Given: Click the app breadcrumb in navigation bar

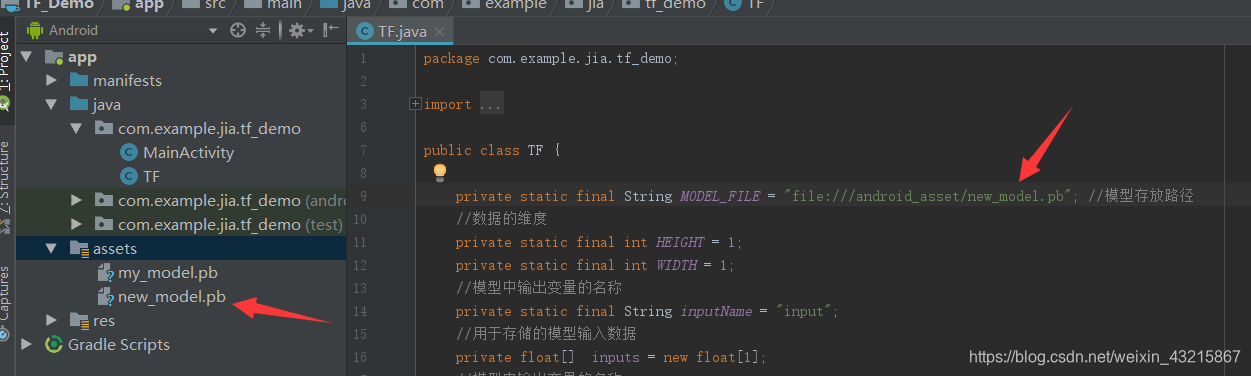Looking at the screenshot, I should coord(149,5).
